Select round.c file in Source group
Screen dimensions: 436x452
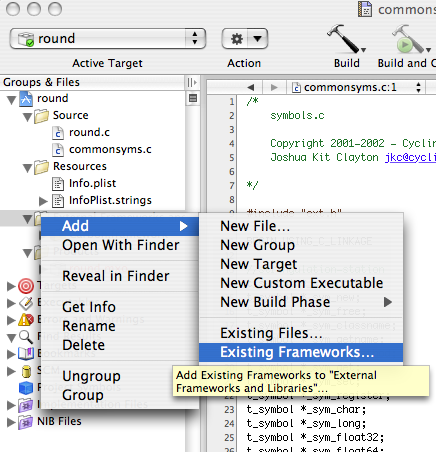[x=89, y=132]
